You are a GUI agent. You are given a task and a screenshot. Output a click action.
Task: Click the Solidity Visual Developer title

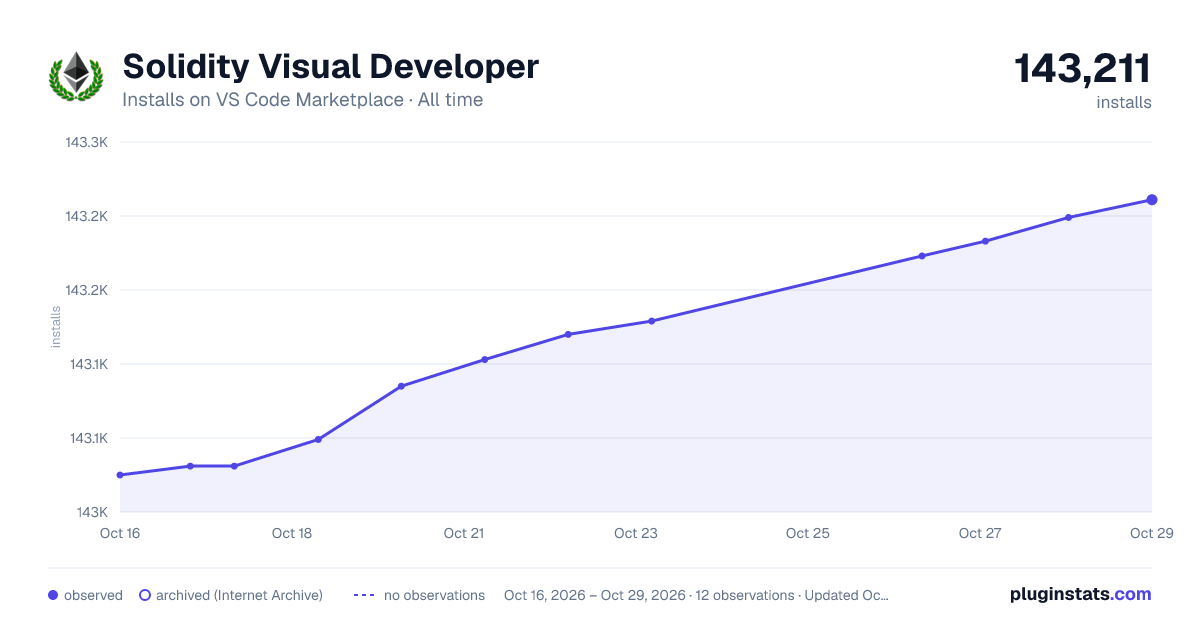[x=330, y=67]
